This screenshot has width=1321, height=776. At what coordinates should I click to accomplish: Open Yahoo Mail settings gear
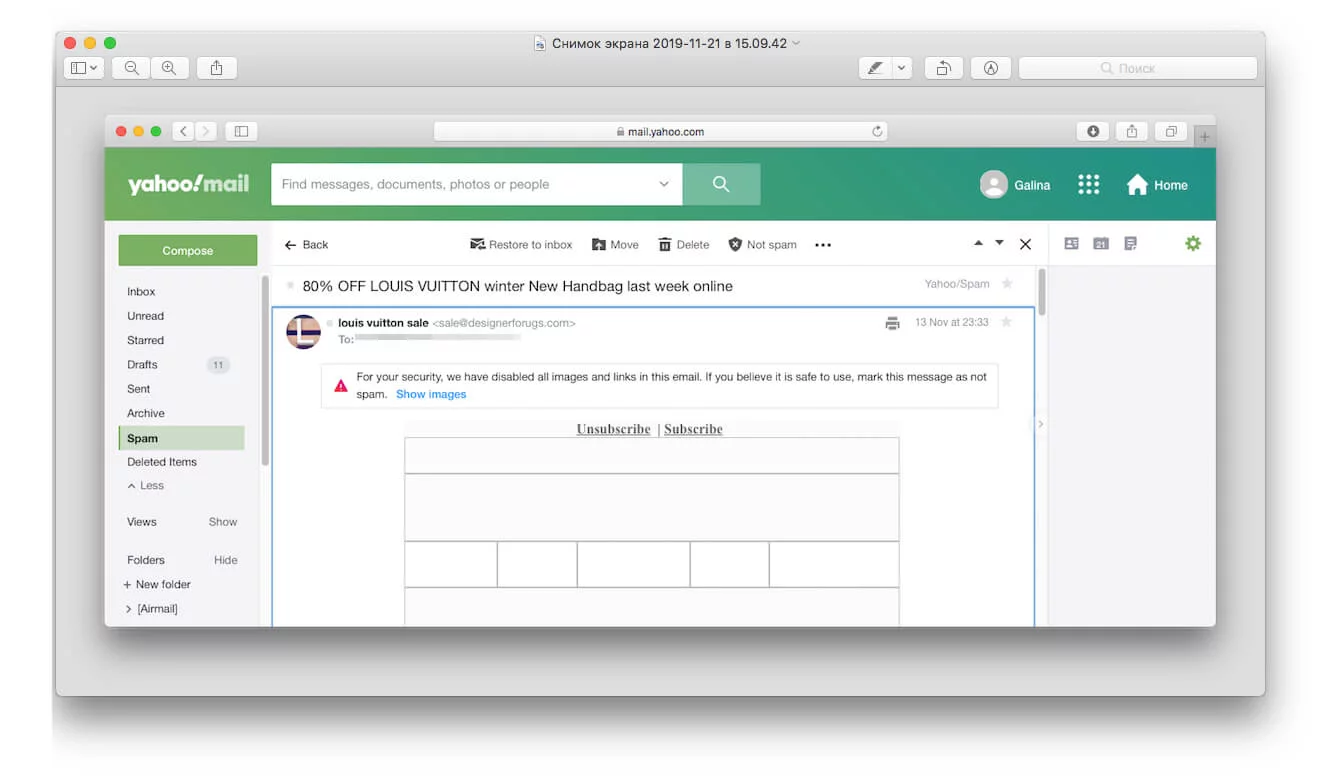coord(1193,243)
